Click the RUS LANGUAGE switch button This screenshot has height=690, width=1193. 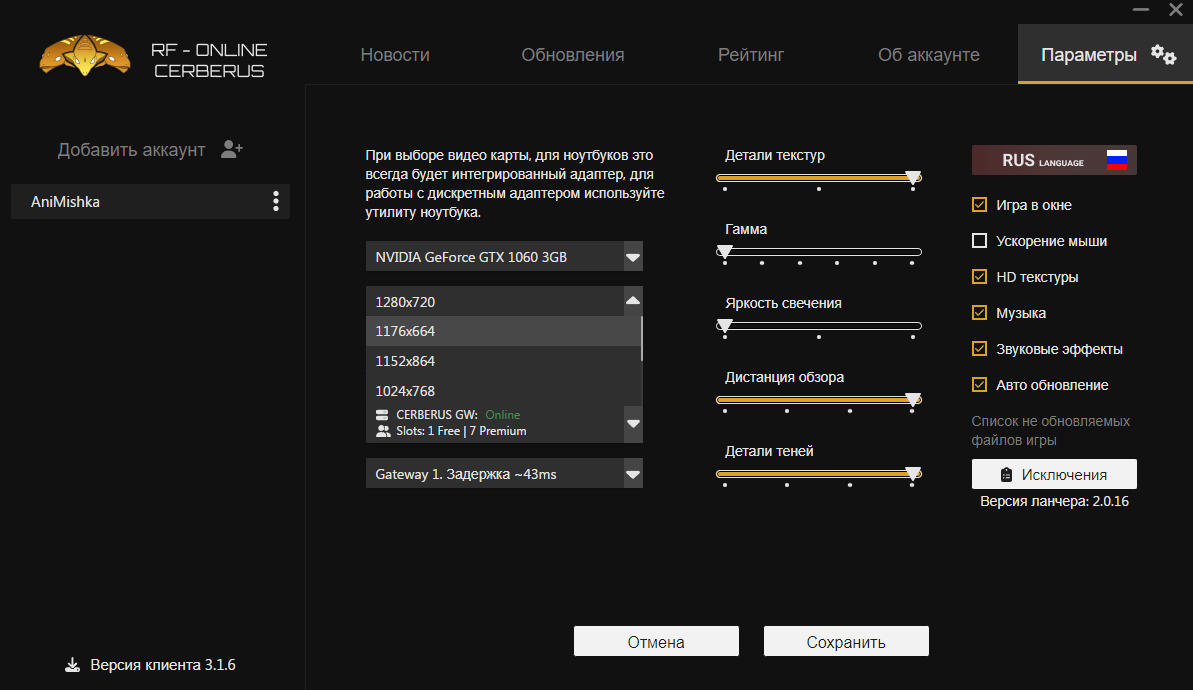(1054, 160)
